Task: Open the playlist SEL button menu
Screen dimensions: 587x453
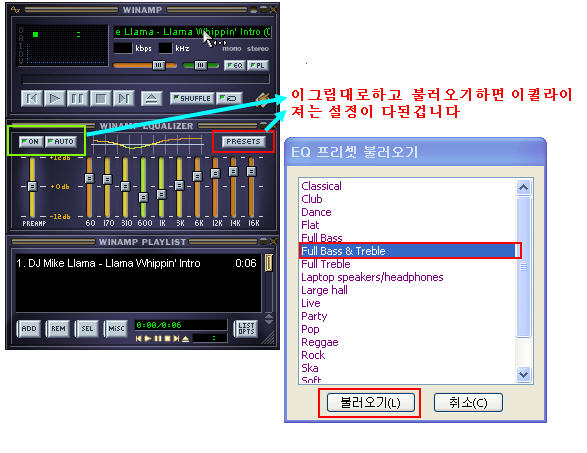Action: [x=87, y=329]
